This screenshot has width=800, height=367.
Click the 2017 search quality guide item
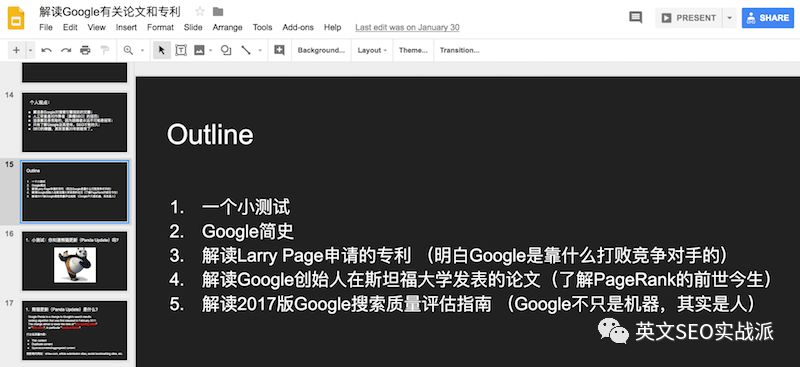click(x=478, y=304)
